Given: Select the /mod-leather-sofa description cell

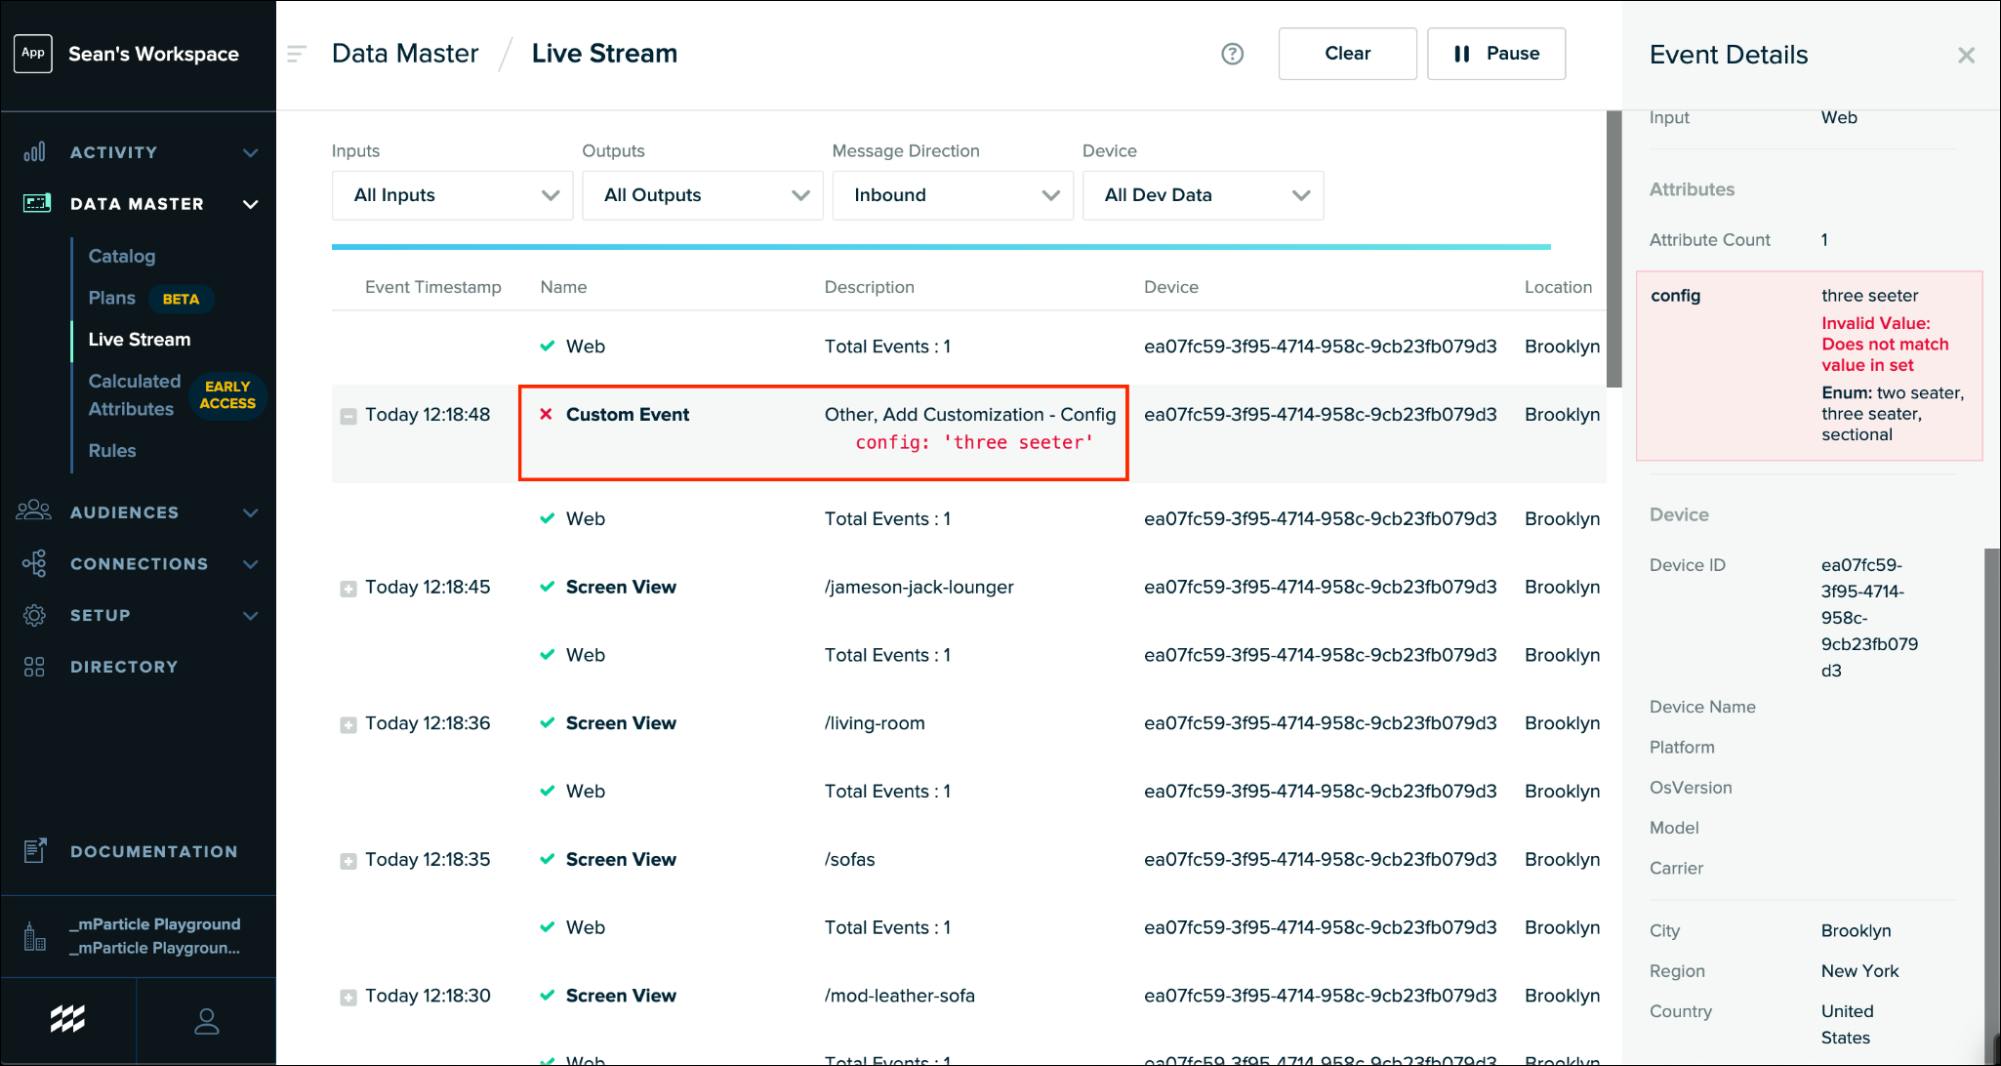Looking at the screenshot, I should pos(899,995).
